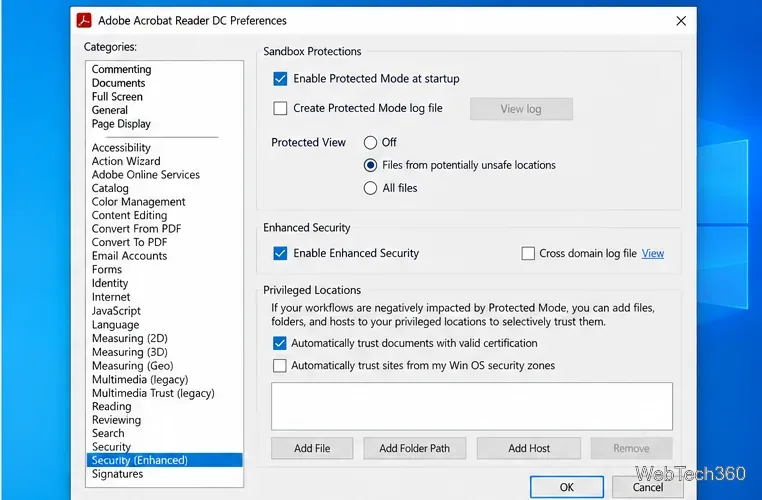Open Email Accounts preferences

pyautogui.click(x=129, y=256)
